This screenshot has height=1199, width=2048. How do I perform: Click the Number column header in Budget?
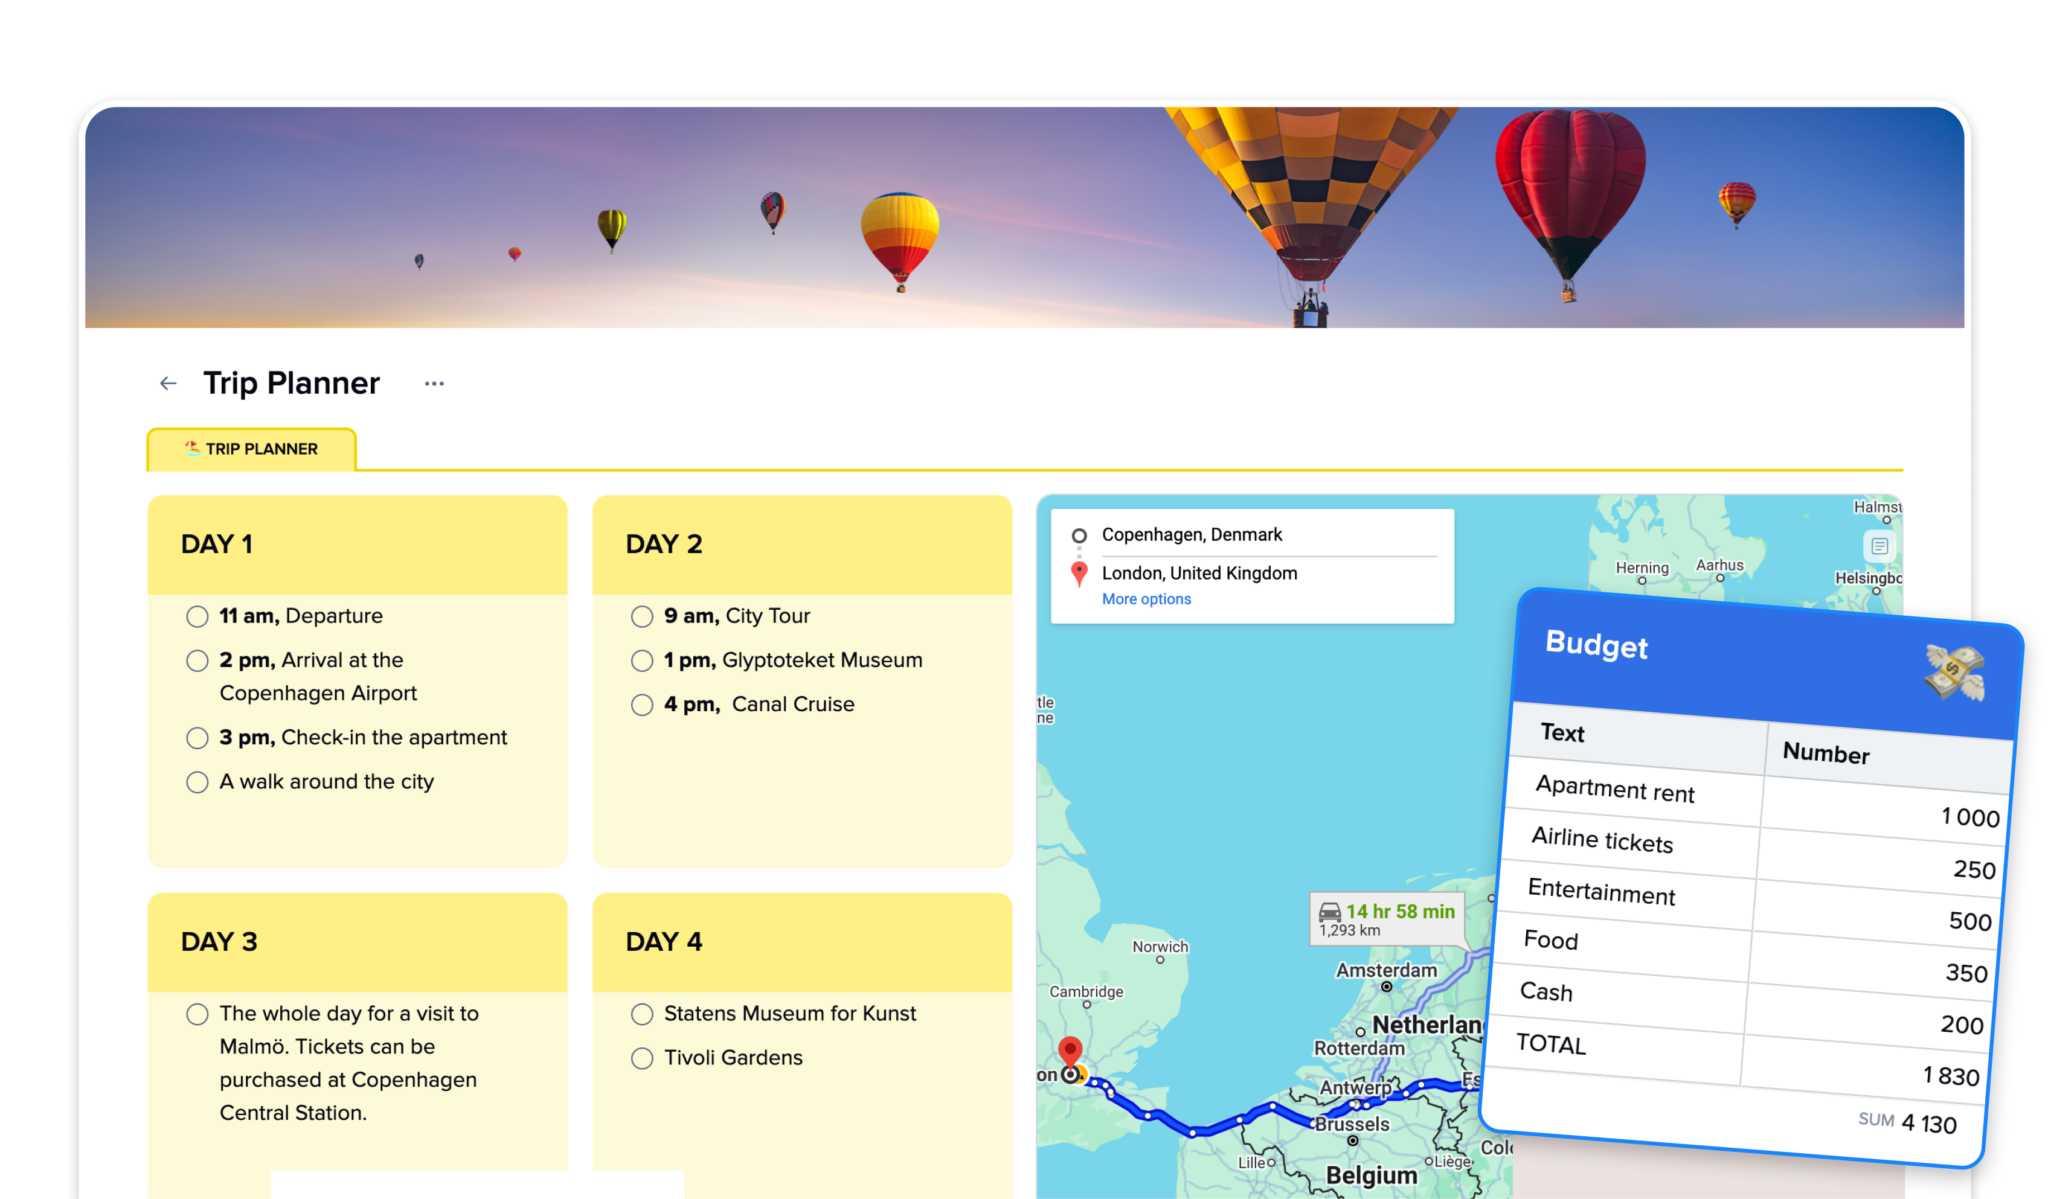click(1825, 753)
